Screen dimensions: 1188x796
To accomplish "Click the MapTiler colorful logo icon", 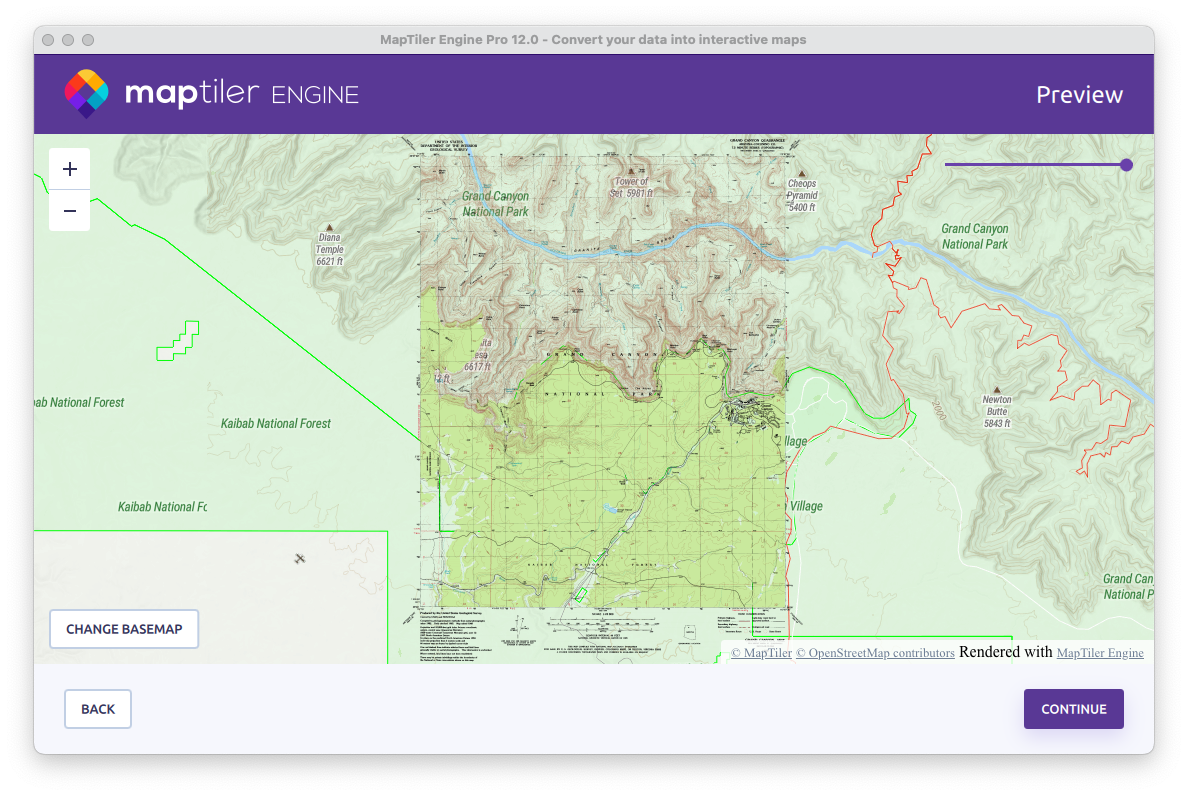I will [x=87, y=94].
